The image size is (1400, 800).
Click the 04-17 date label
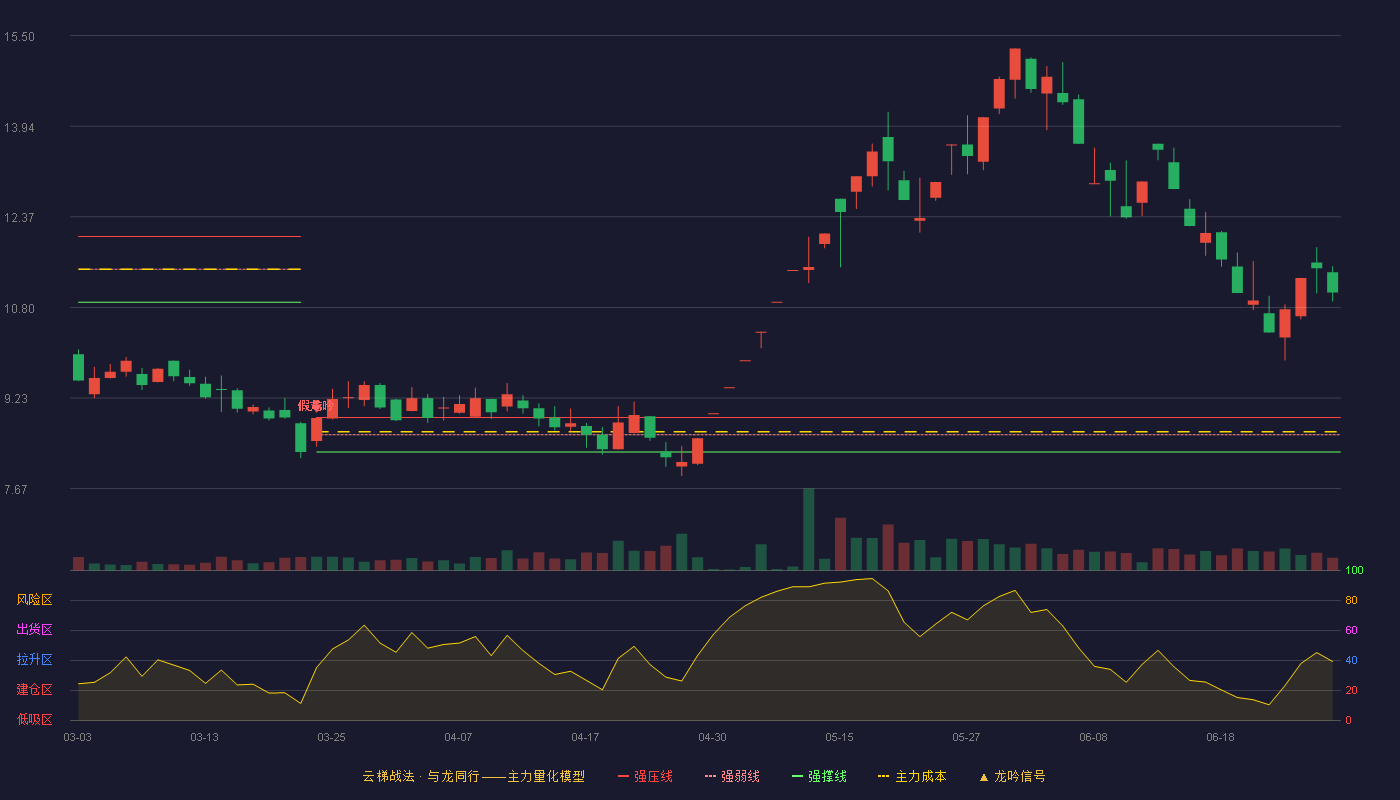click(x=585, y=737)
